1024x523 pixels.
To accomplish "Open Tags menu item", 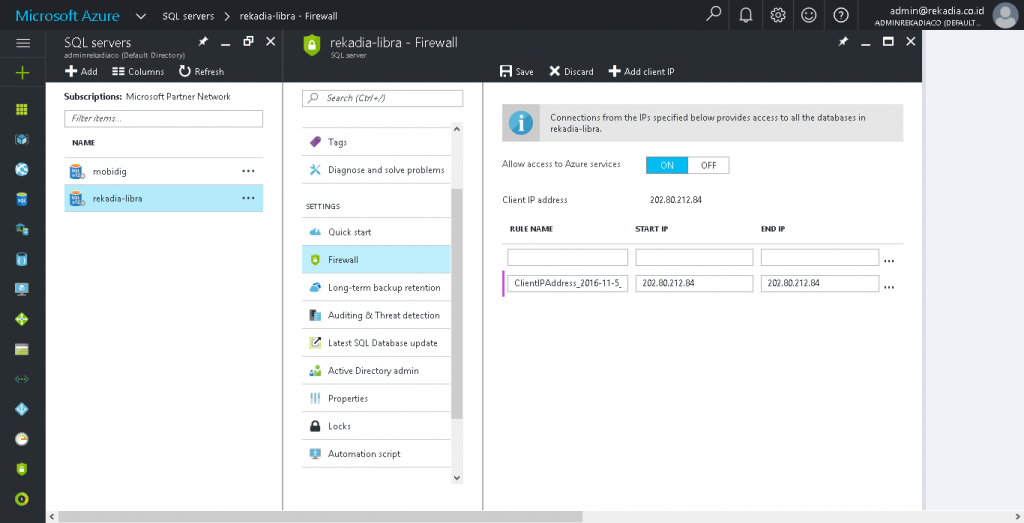I will pyautogui.click(x=376, y=142).
